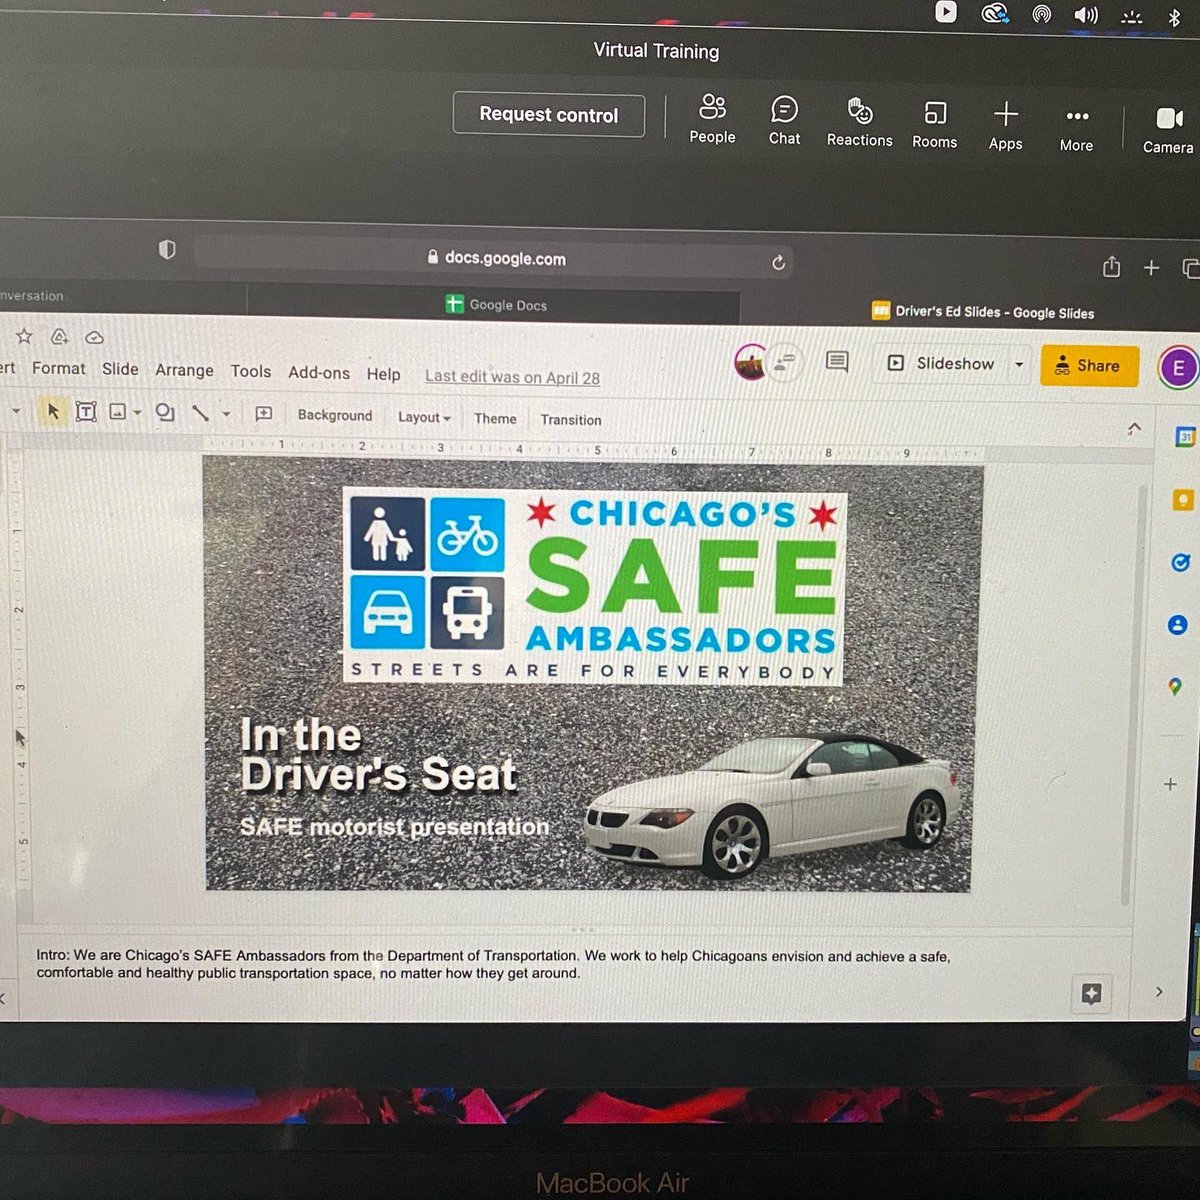
Task: Expand the Slideshow options dropdown arrow
Action: point(1019,365)
